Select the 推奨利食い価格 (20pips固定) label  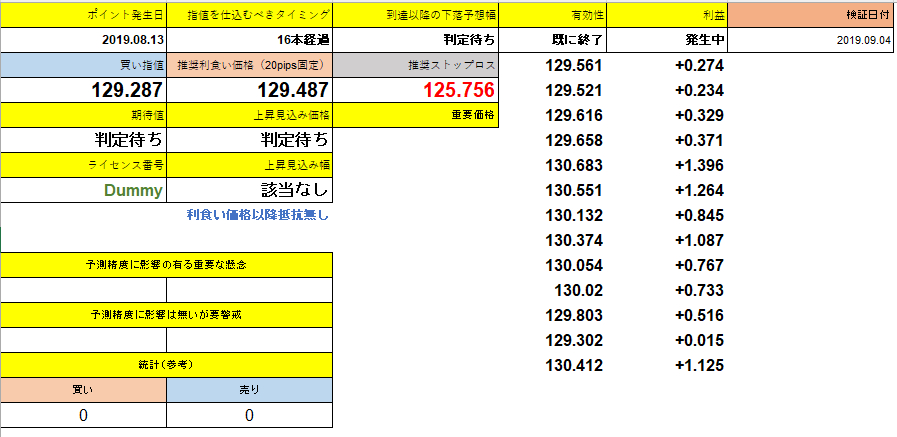point(250,66)
